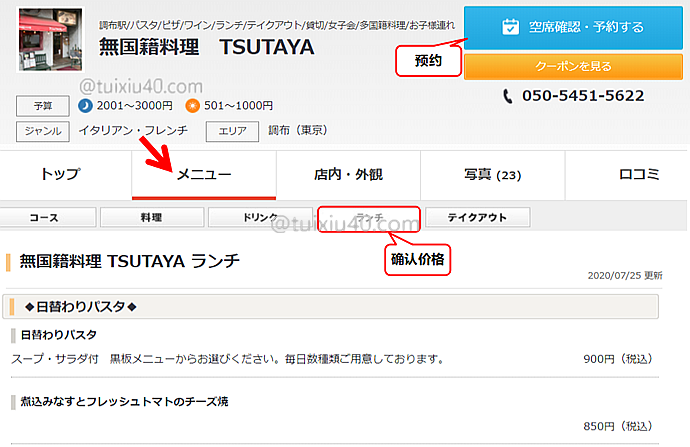Click dinner budget text 2001～3000円

click(x=135, y=106)
